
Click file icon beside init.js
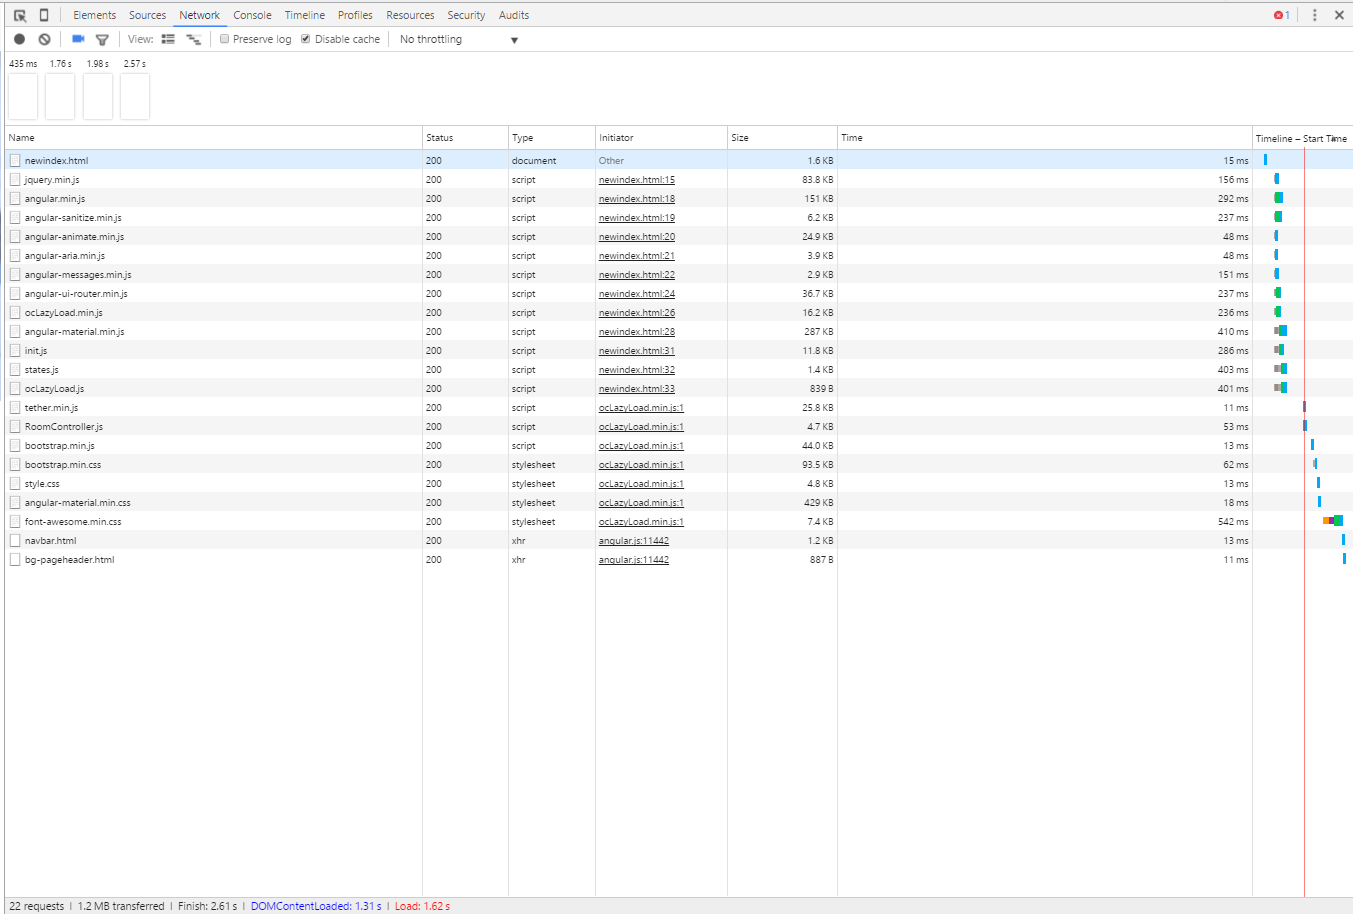point(15,350)
